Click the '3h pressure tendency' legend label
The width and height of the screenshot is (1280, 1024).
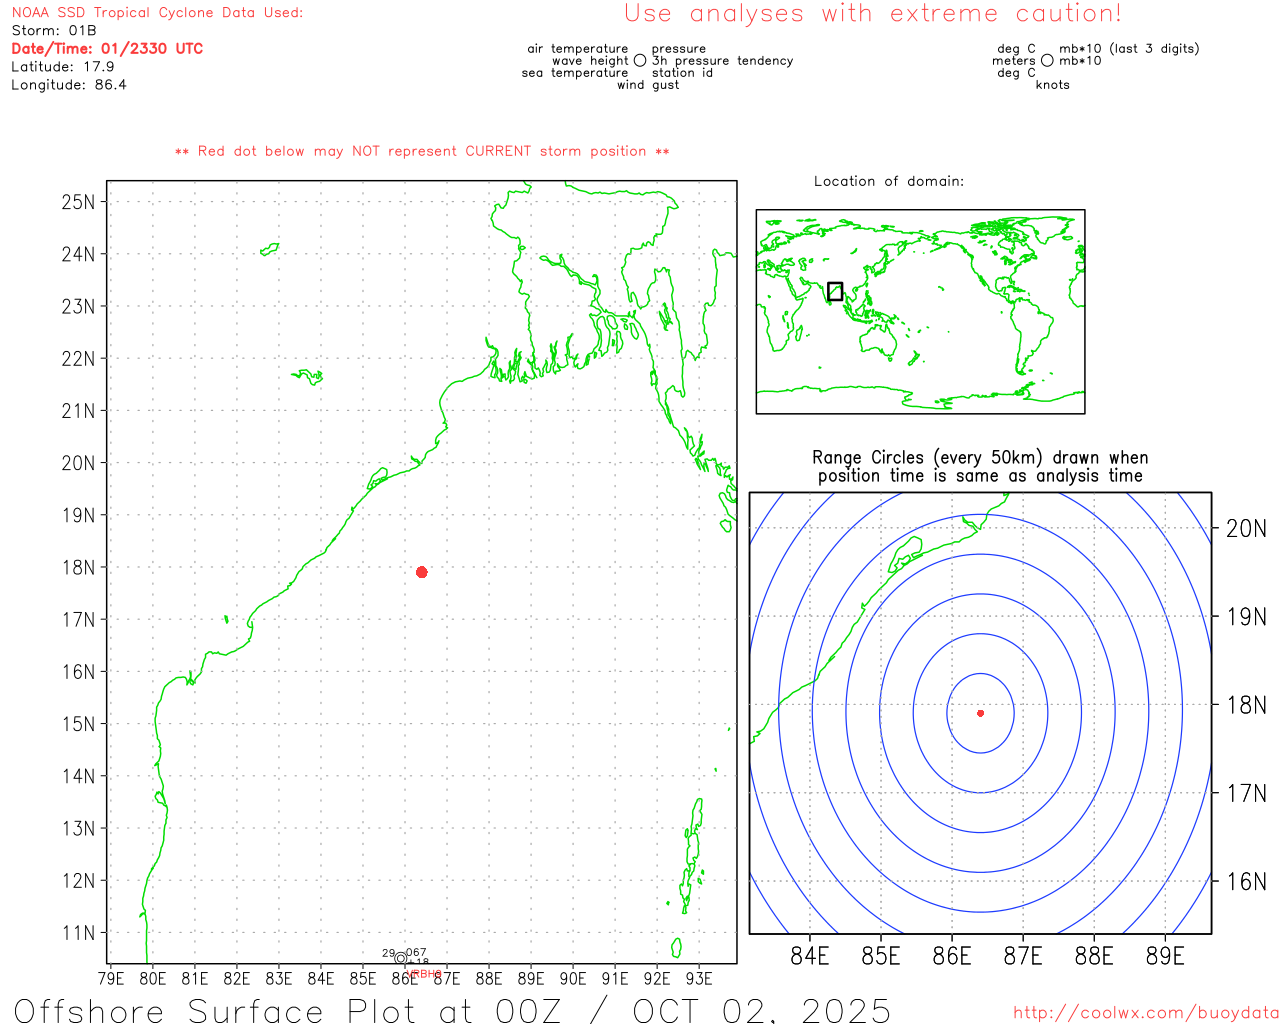point(722,61)
